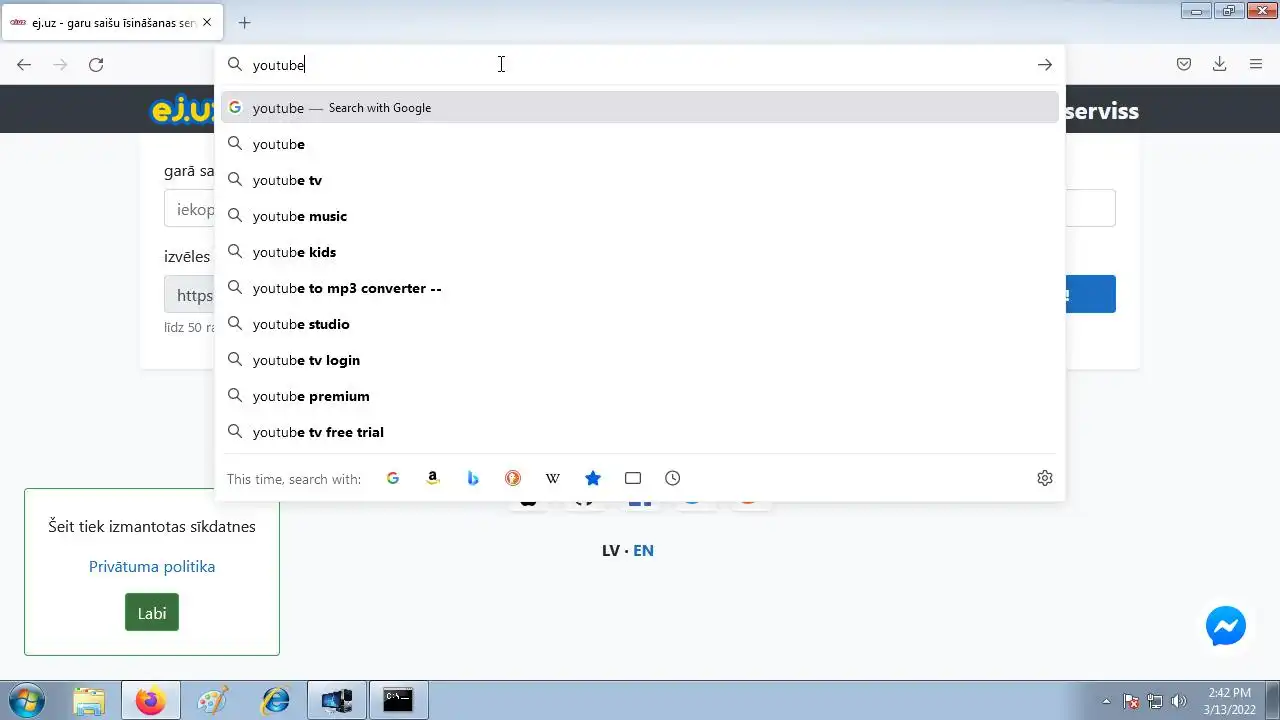Select the 'youtube tv' suggestion

(640, 180)
